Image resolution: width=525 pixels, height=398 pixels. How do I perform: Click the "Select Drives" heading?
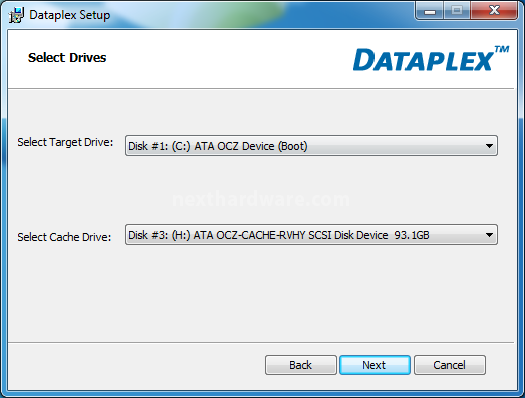pos(67,58)
